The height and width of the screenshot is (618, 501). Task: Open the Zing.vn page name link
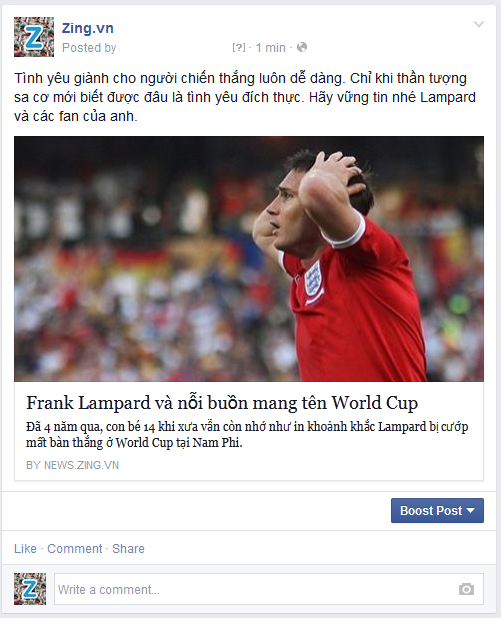tap(88, 28)
